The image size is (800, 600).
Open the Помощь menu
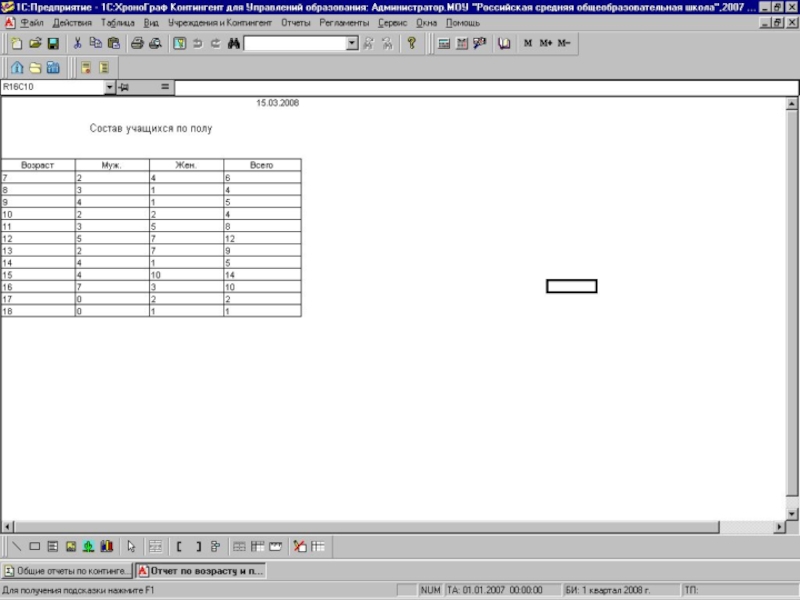point(463,23)
